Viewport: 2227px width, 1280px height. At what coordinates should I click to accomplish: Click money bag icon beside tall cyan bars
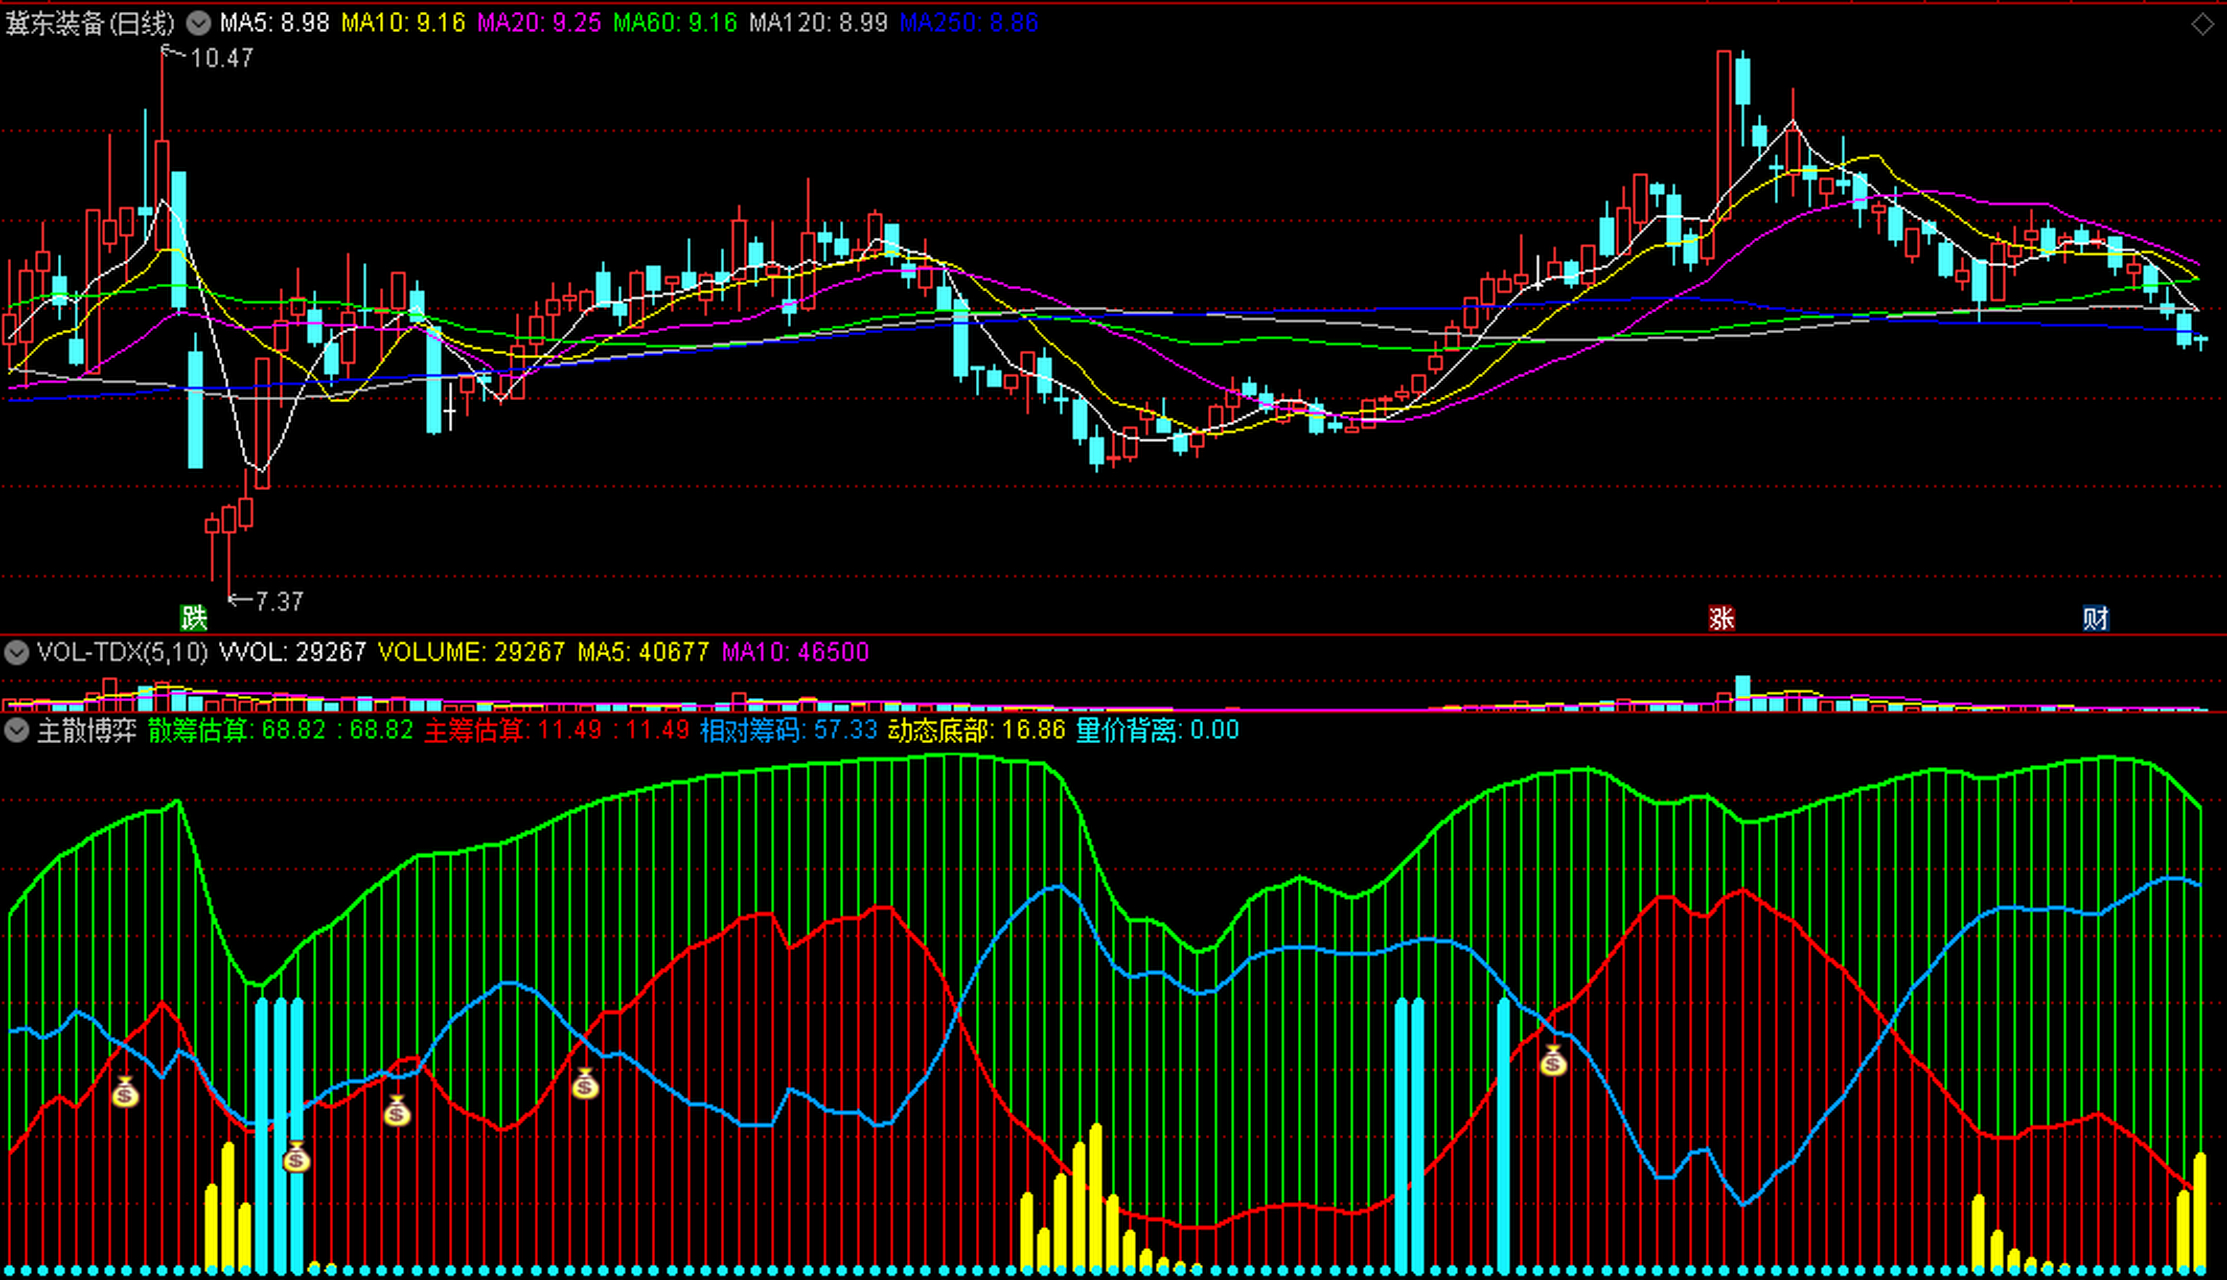coord(296,1157)
